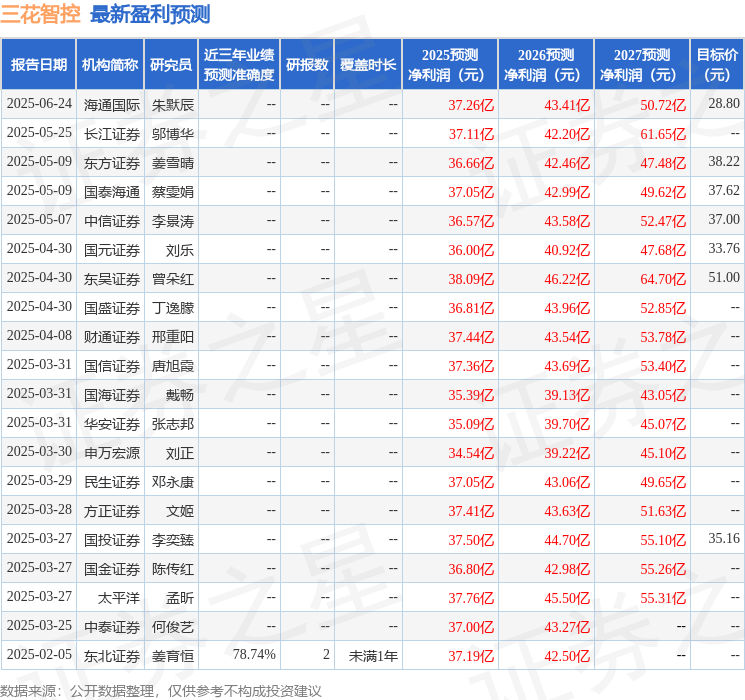
Task: Click the 61.65亿 2027 forecast value
Action: 663,134
